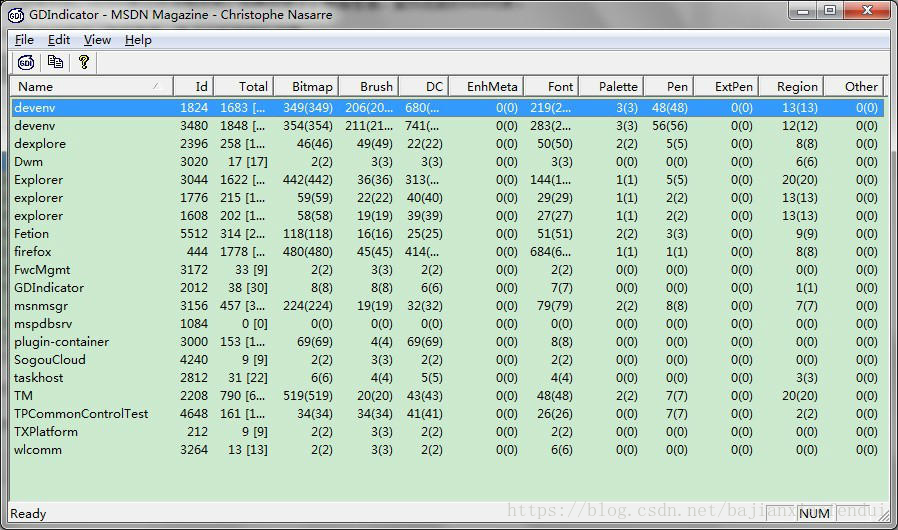Select the TXPlatform process row

(447, 432)
